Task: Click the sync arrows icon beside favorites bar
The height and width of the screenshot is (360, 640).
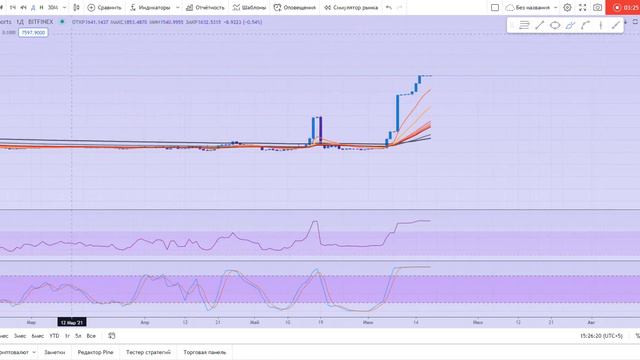Action: pos(635,22)
